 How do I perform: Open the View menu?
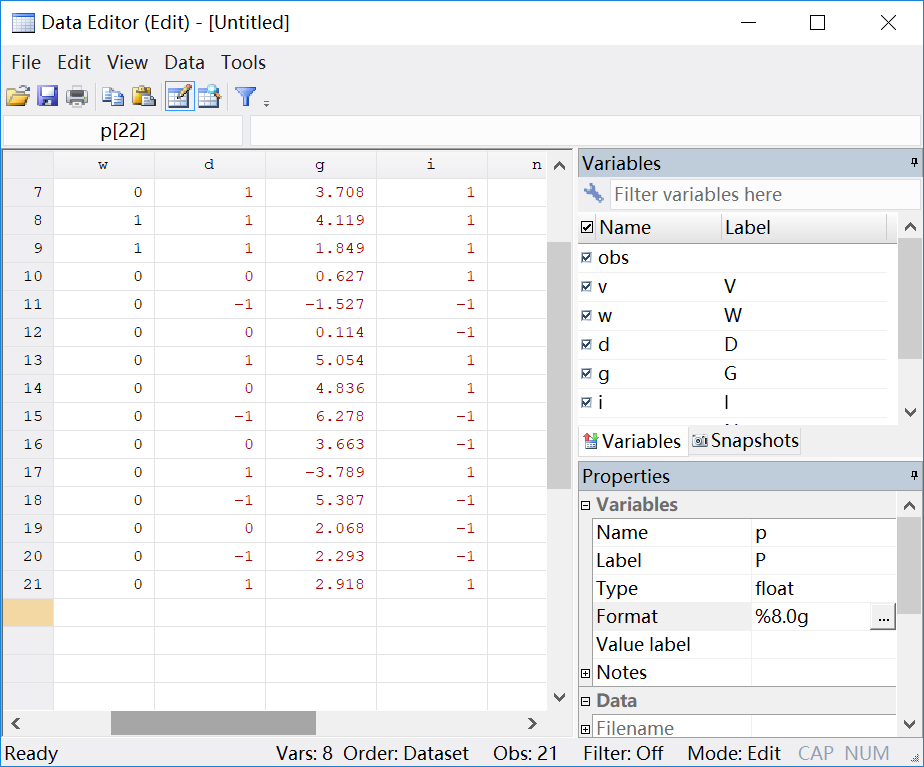[x=127, y=62]
